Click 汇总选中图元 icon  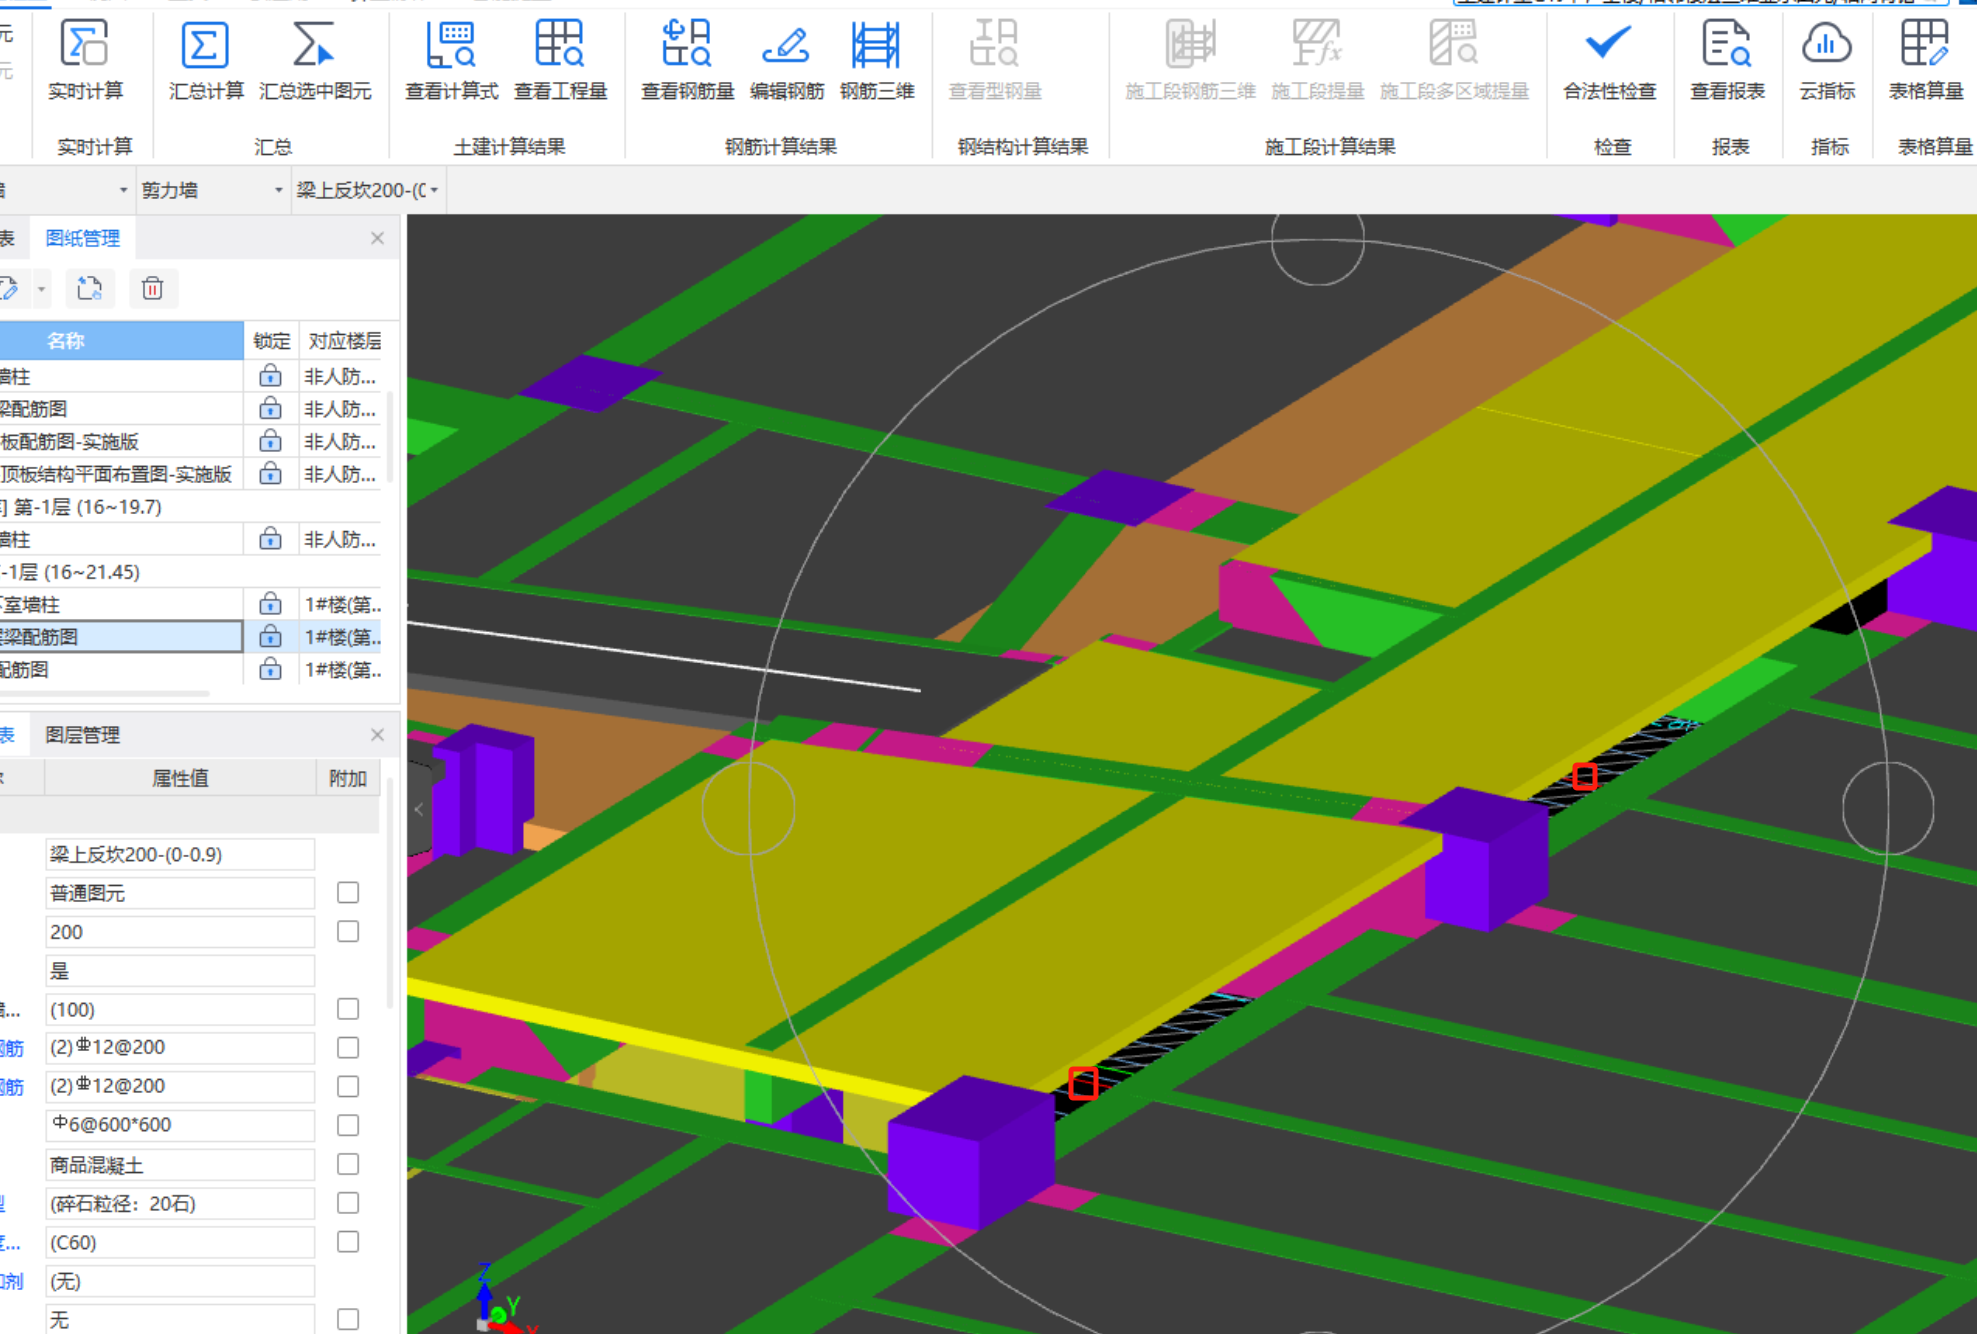click(315, 61)
